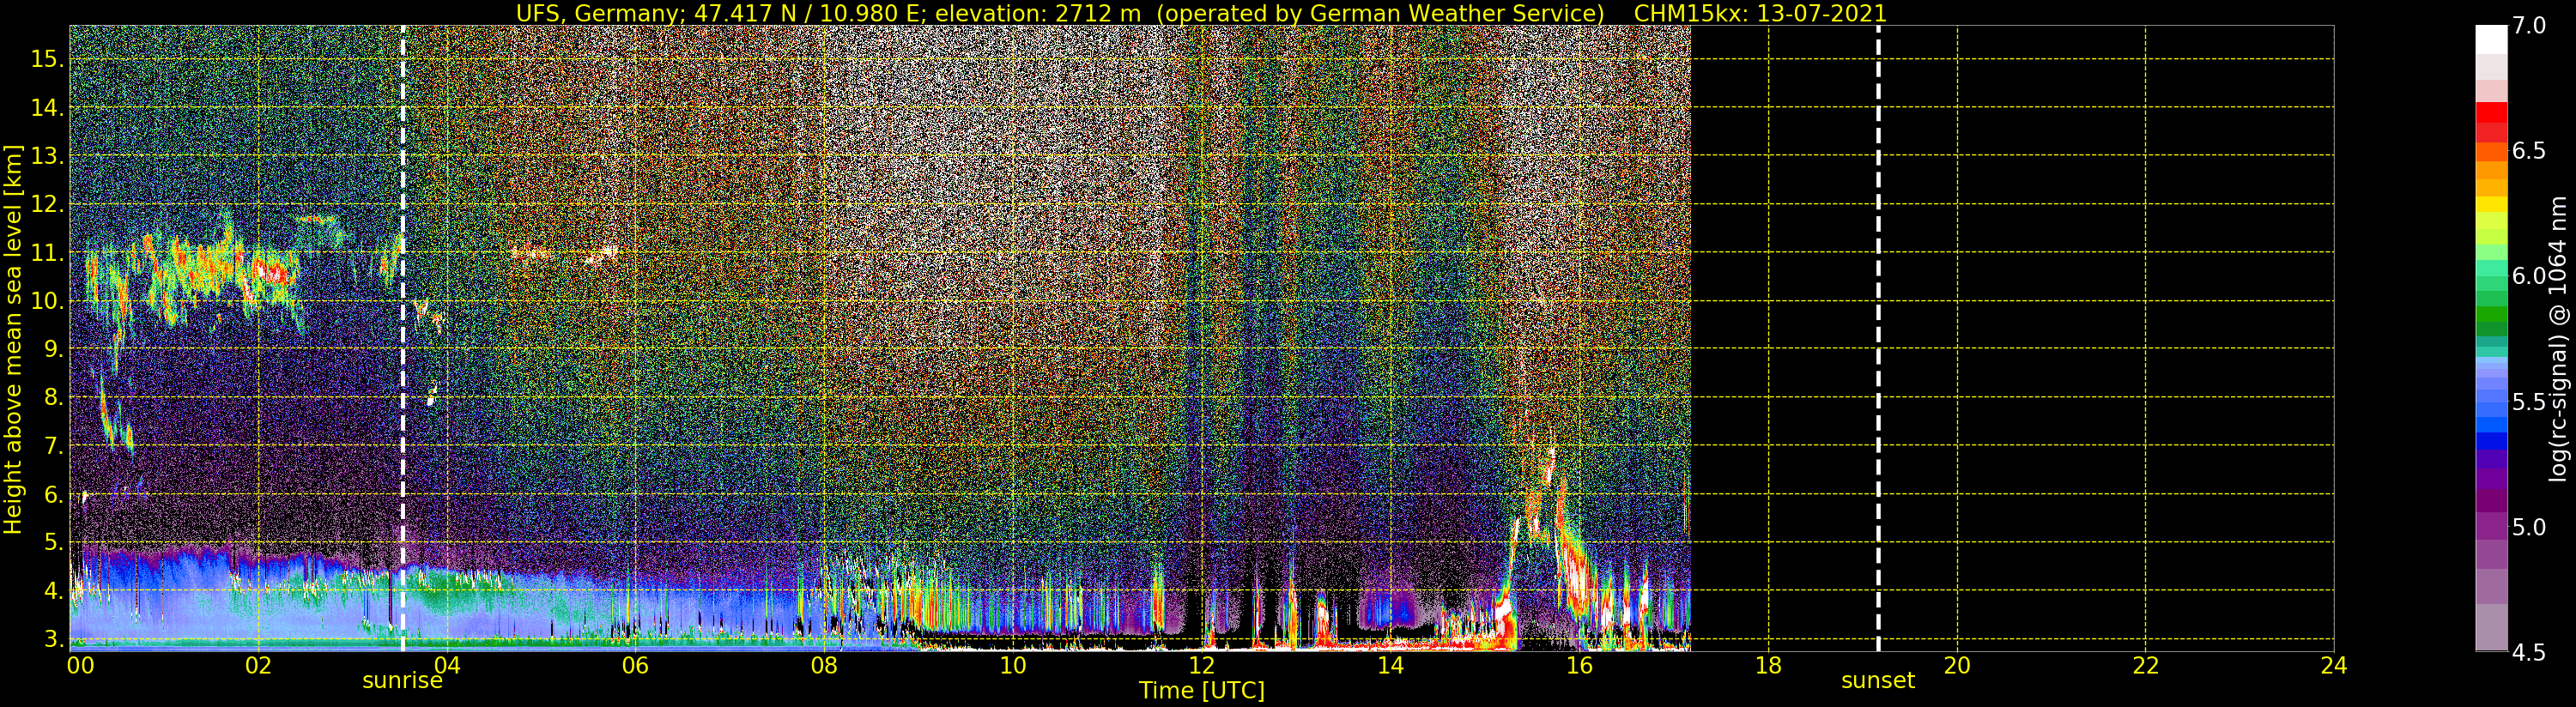Viewport: 2576px width, 707px height.
Task: Click the time axis tick '06'
Action: coord(635,665)
